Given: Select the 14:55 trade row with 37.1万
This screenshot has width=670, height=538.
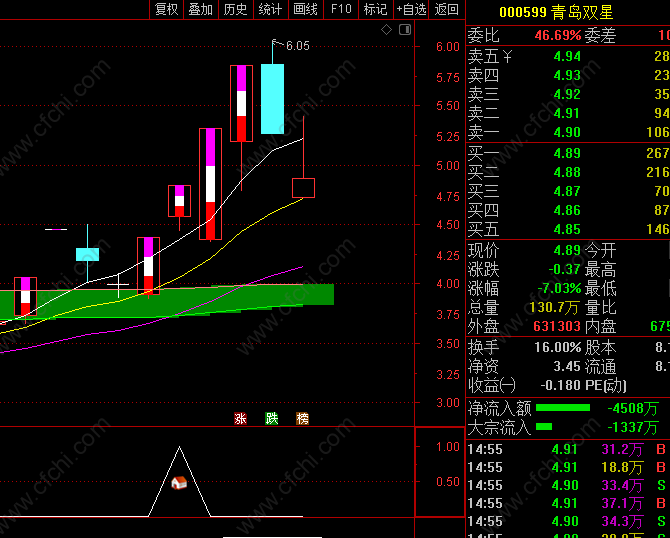Looking at the screenshot, I should pos(568,503).
